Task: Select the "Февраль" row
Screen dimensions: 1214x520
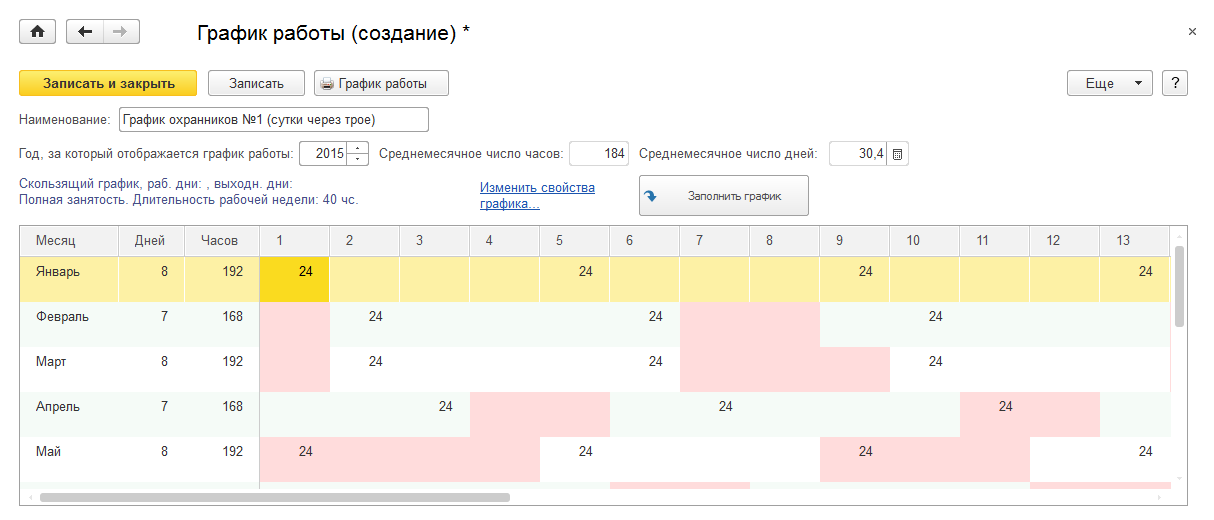Action: coord(63,317)
